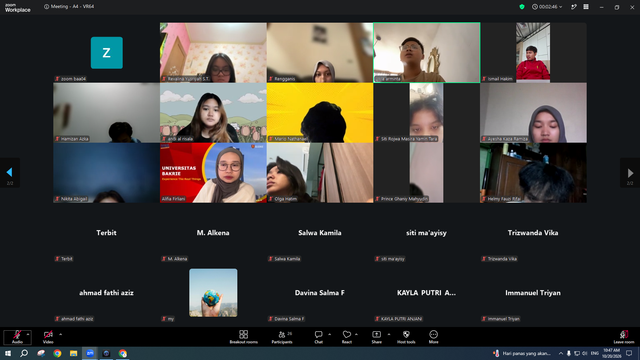Open the Participants list

(x=282, y=337)
